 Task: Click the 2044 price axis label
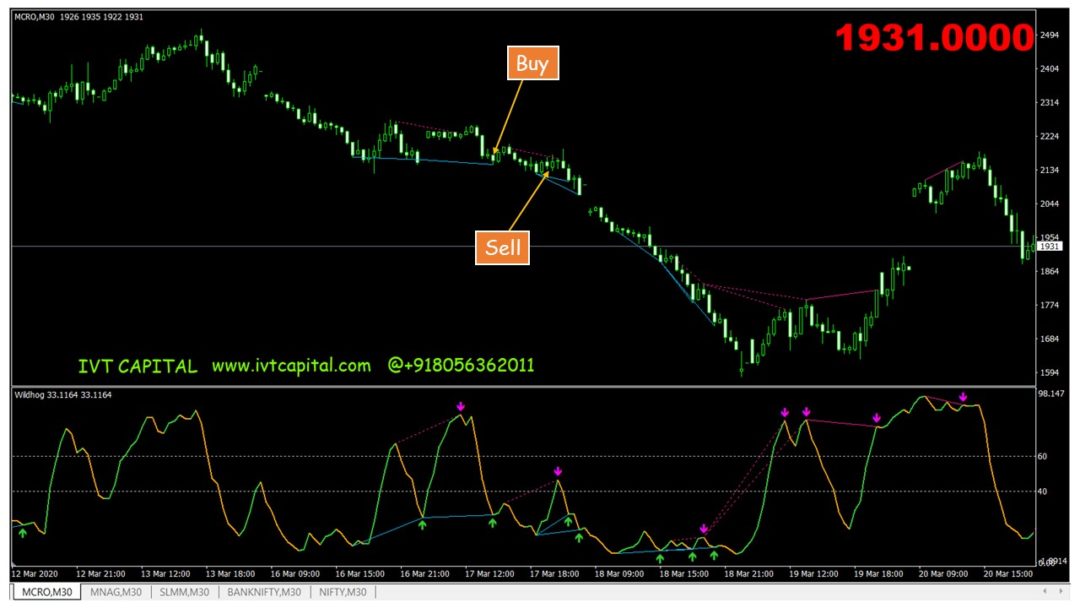[x=1050, y=204]
